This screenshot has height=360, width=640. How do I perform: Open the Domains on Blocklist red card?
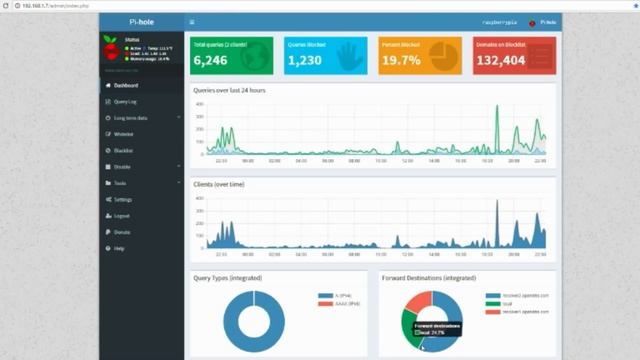point(514,56)
